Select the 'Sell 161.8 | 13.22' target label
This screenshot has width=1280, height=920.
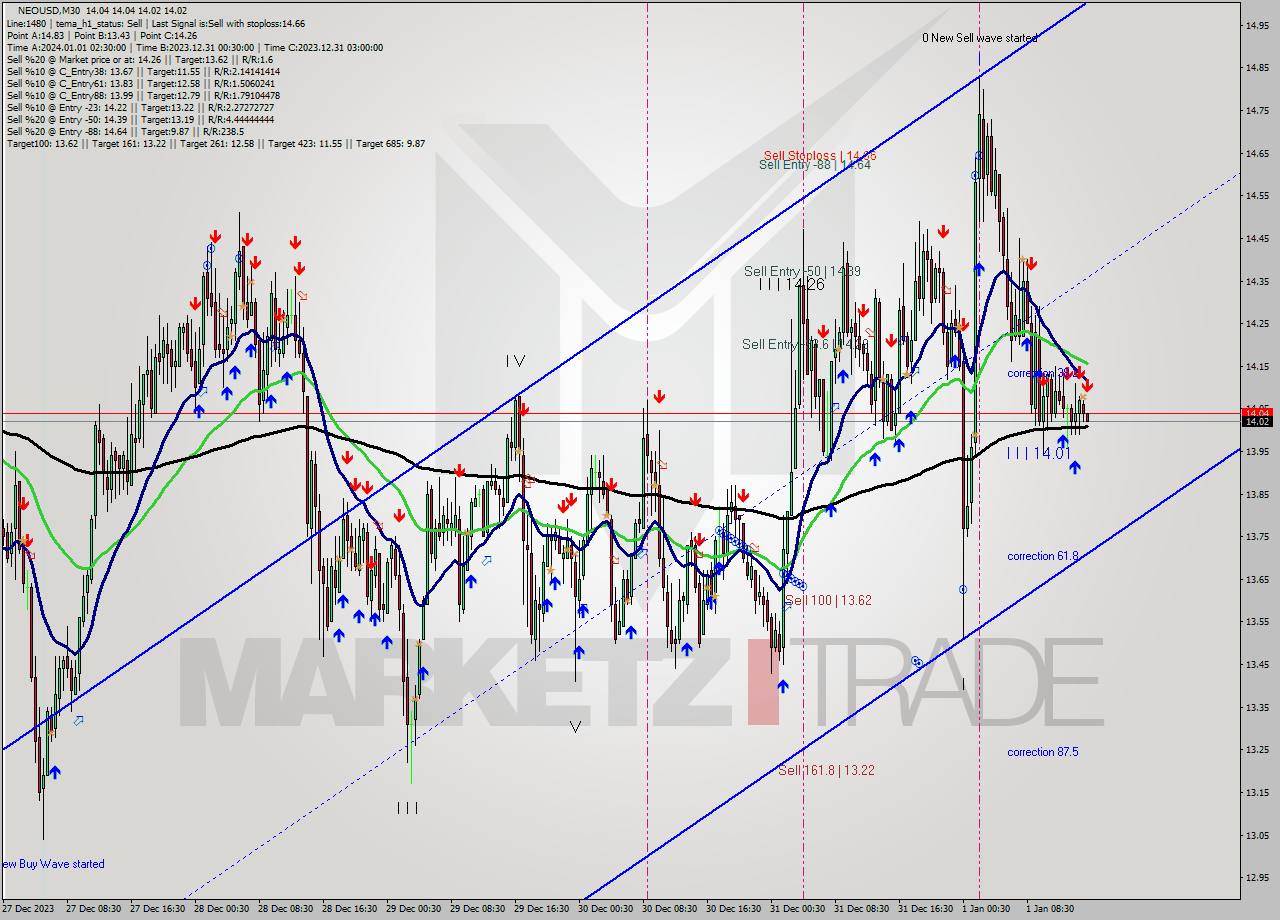point(827,770)
